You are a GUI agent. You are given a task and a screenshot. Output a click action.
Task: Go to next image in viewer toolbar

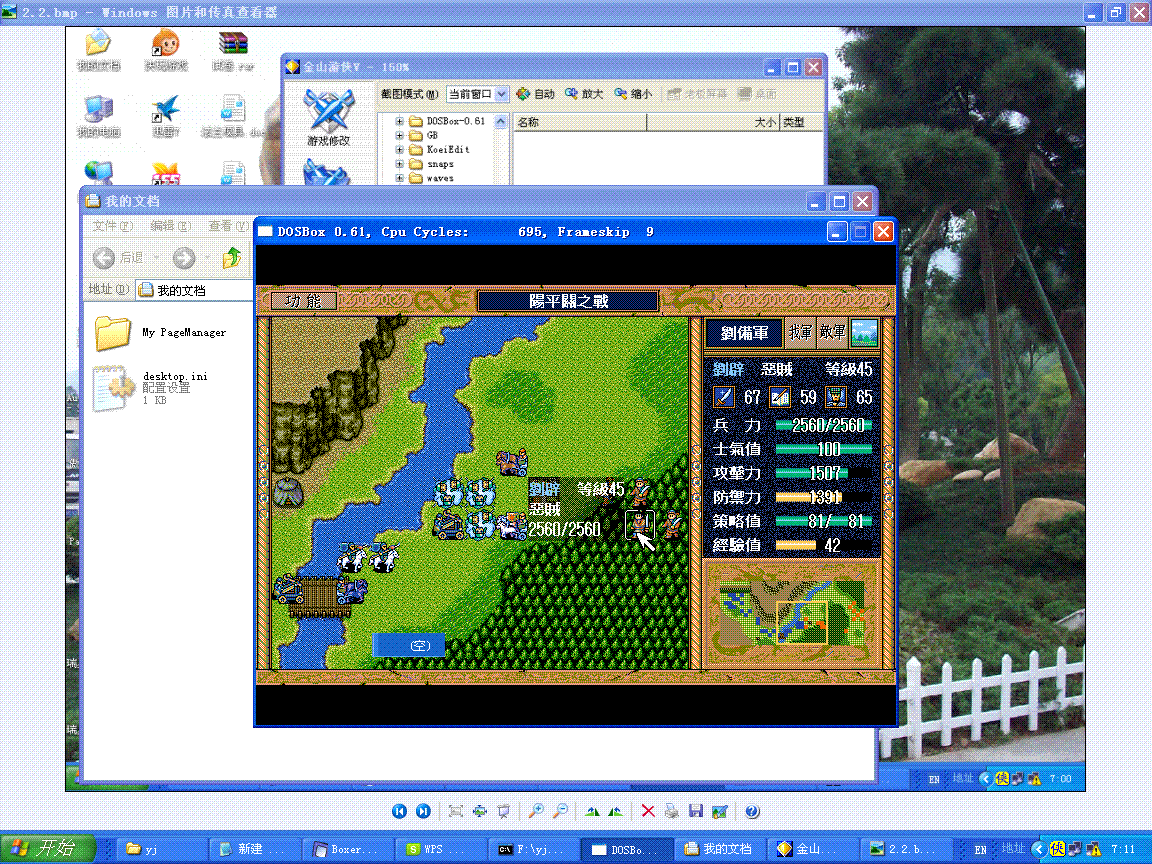point(423,811)
